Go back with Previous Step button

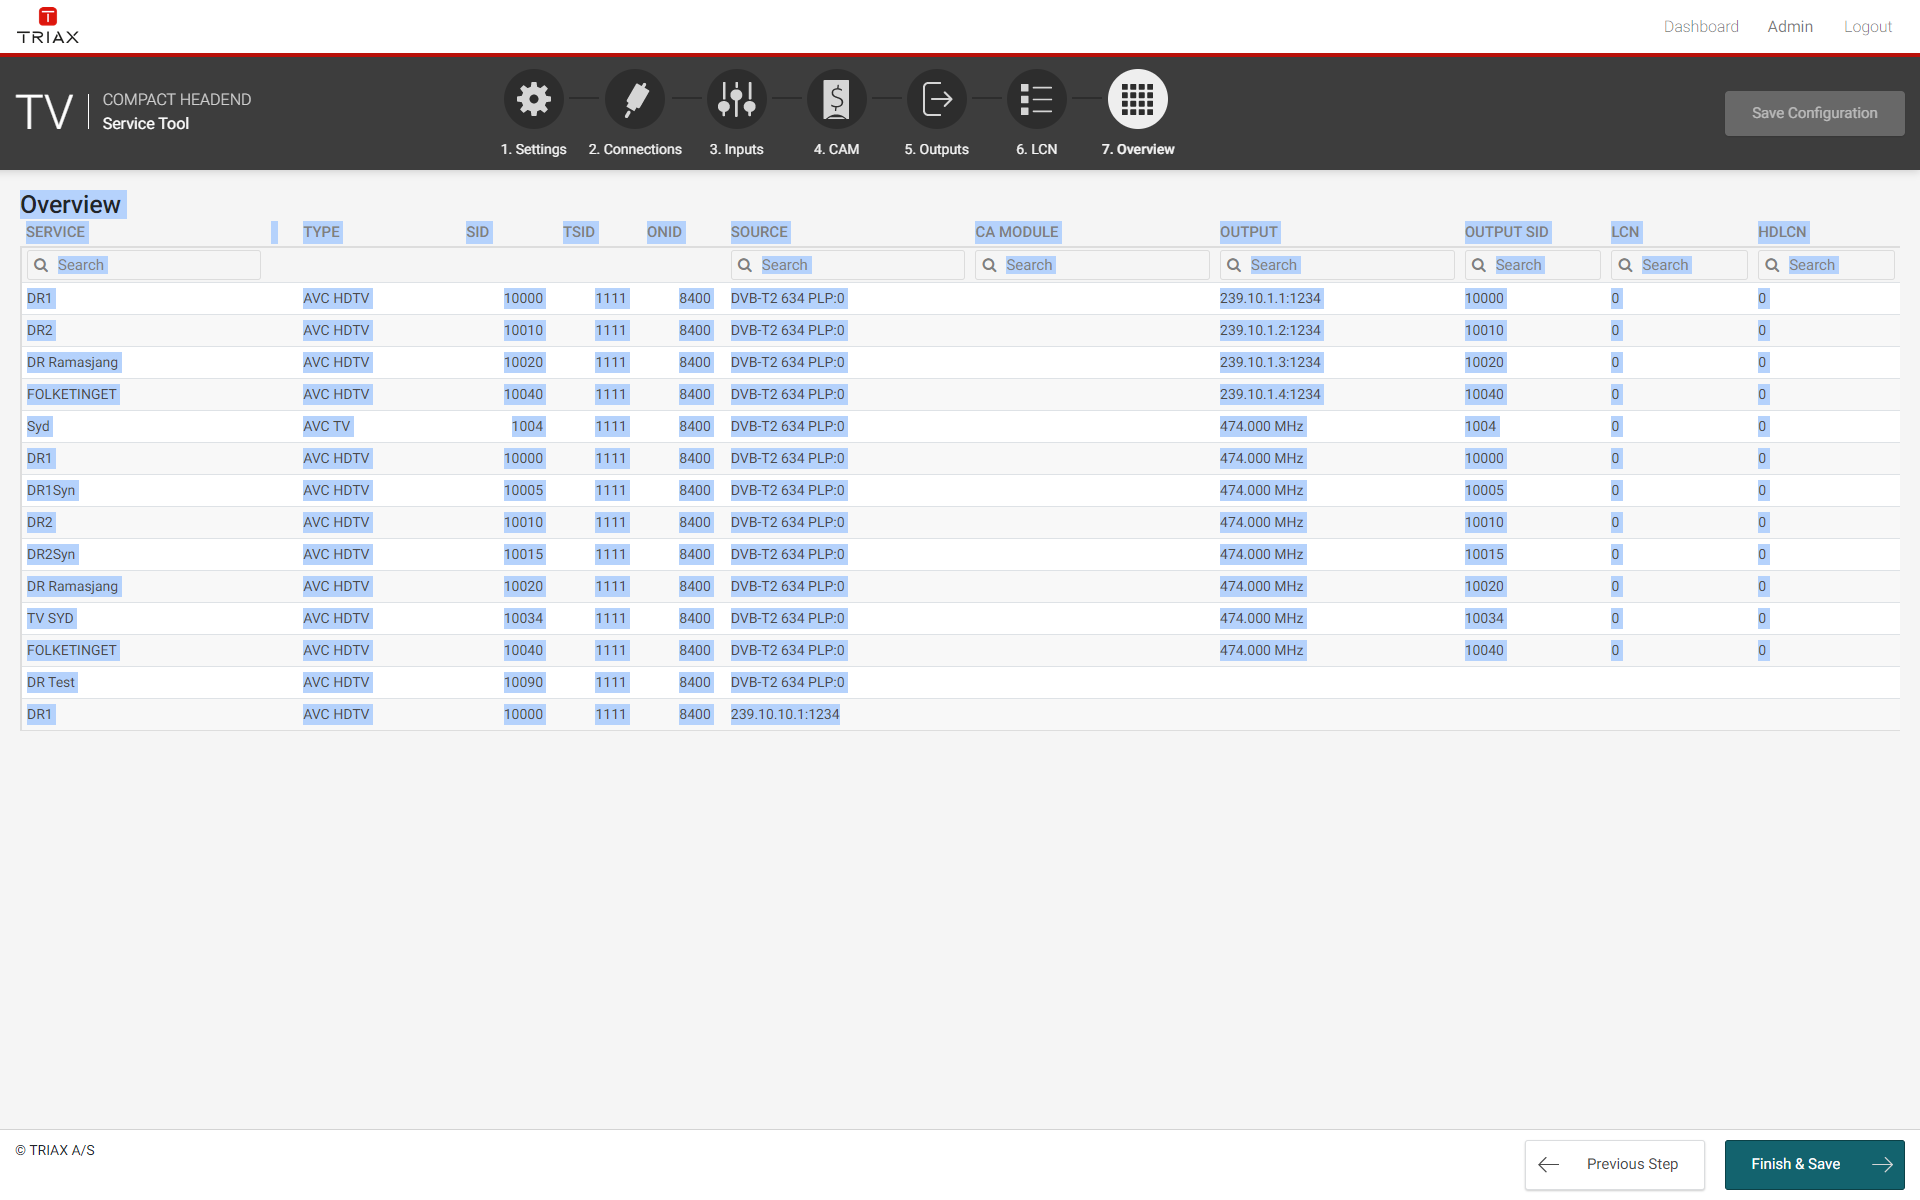[x=1614, y=1164]
